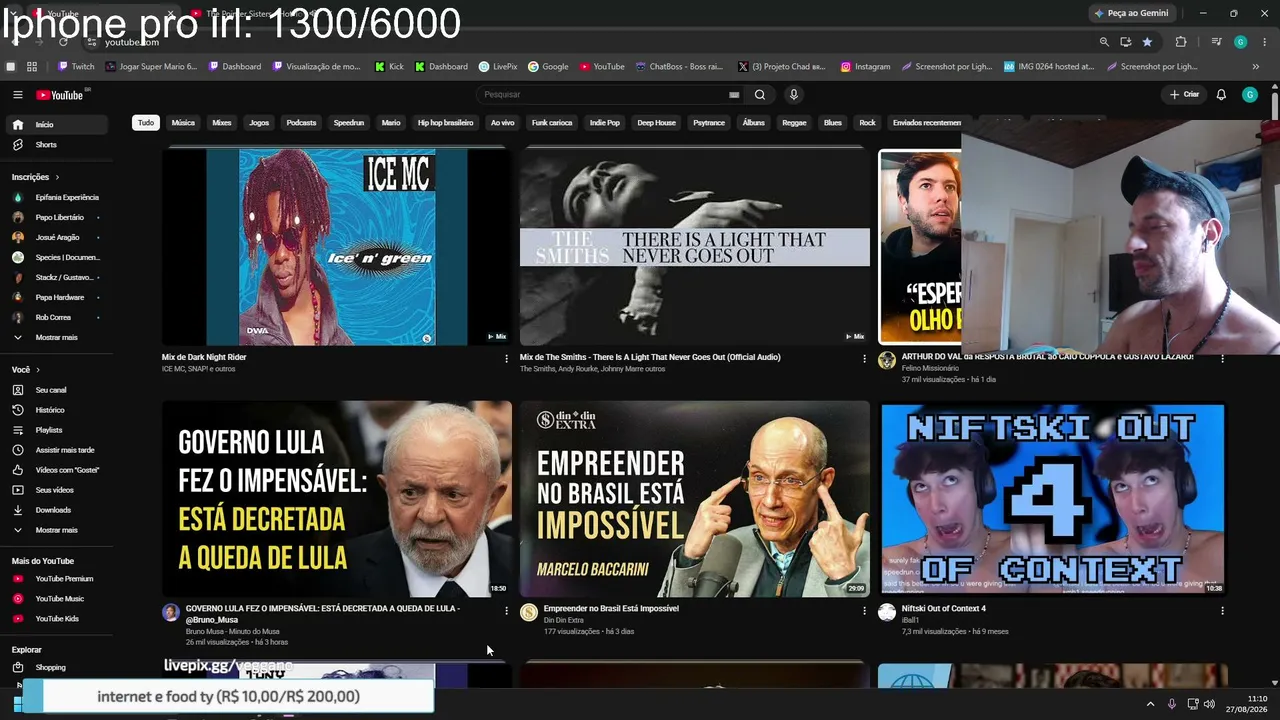Open Epifania Experiência channel subscription
Image resolution: width=1280 pixels, height=720 pixels.
[x=56, y=198]
